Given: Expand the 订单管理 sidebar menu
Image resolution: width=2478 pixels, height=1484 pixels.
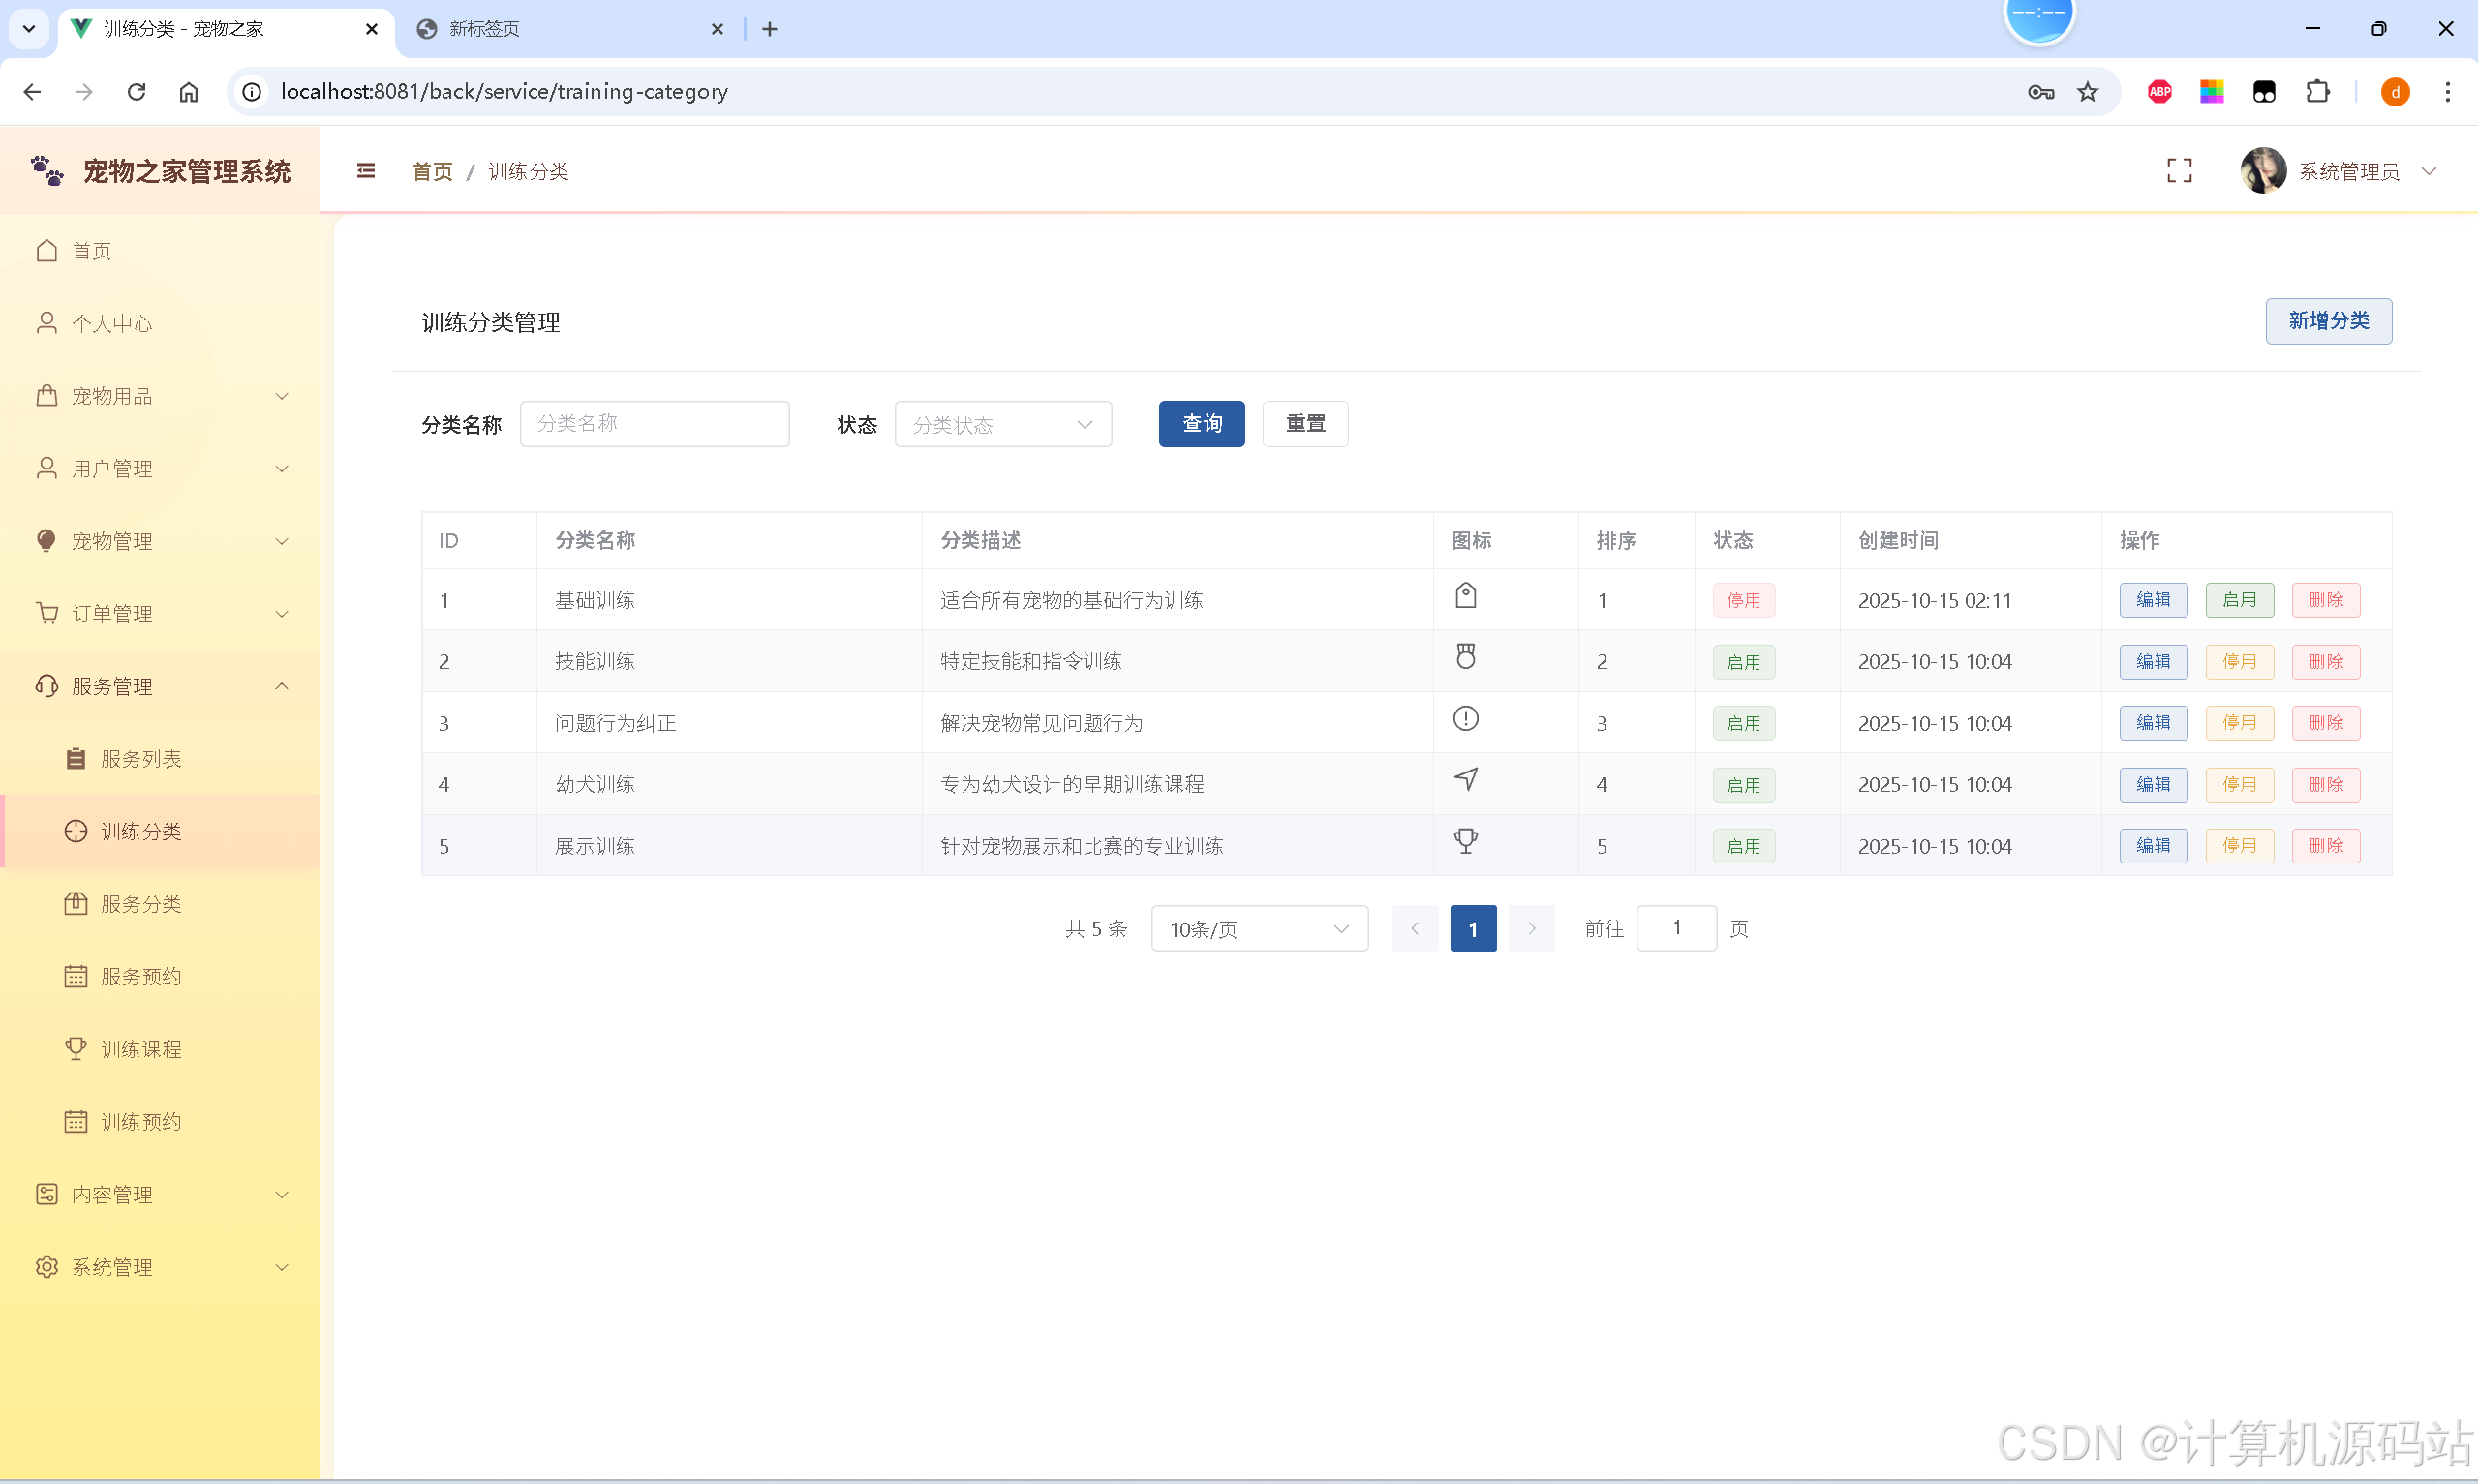Looking at the screenshot, I should click(160, 614).
